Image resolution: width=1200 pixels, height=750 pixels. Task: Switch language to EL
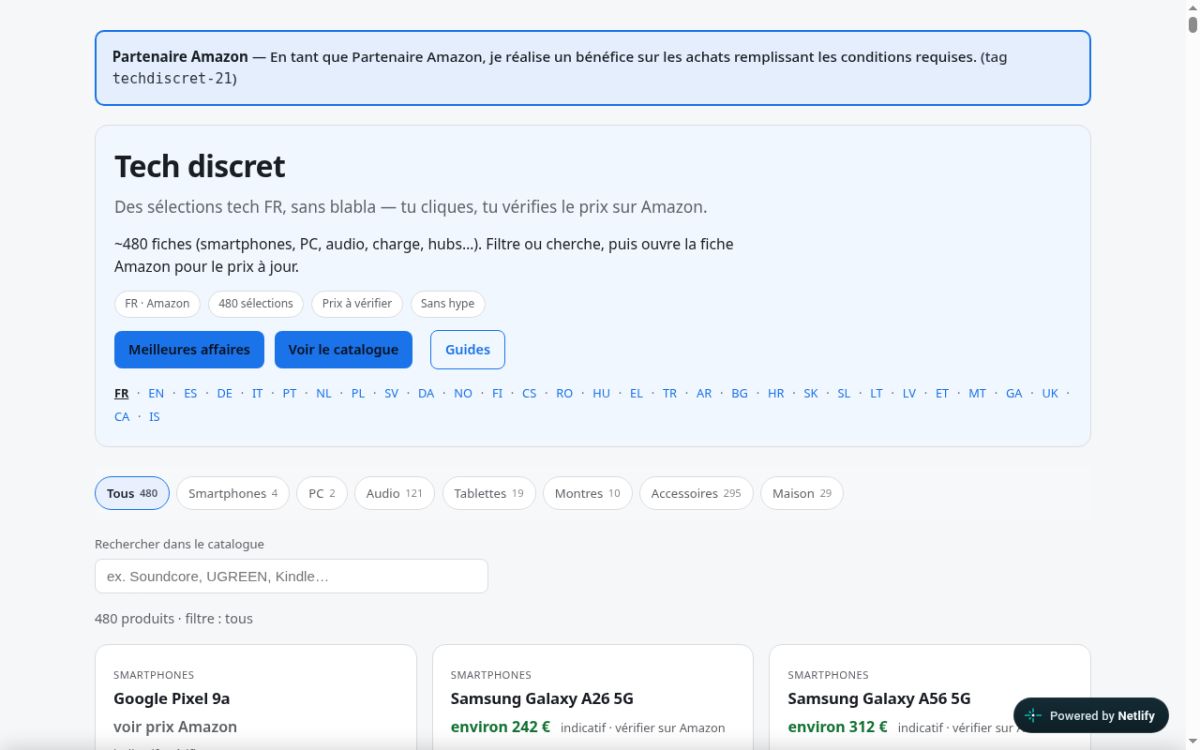tap(636, 393)
